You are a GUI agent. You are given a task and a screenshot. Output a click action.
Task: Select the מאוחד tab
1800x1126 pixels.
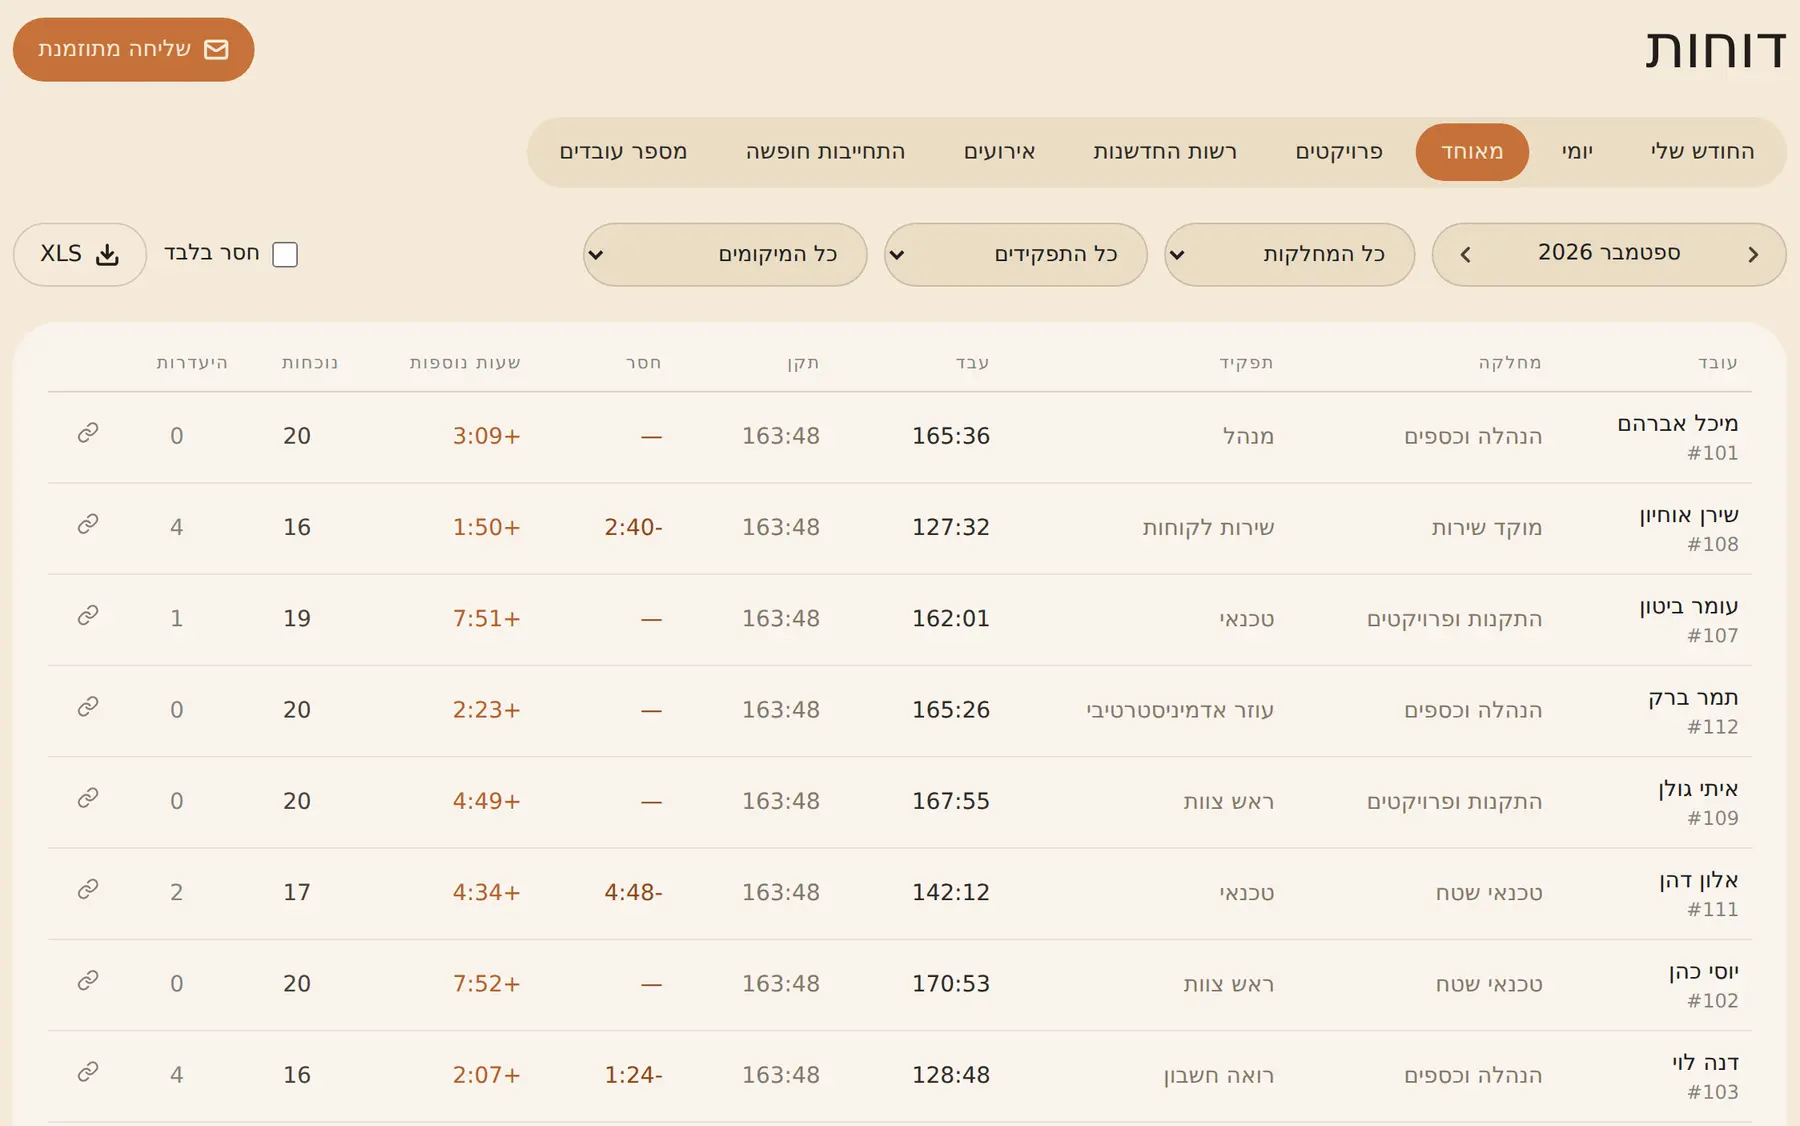1472,152
